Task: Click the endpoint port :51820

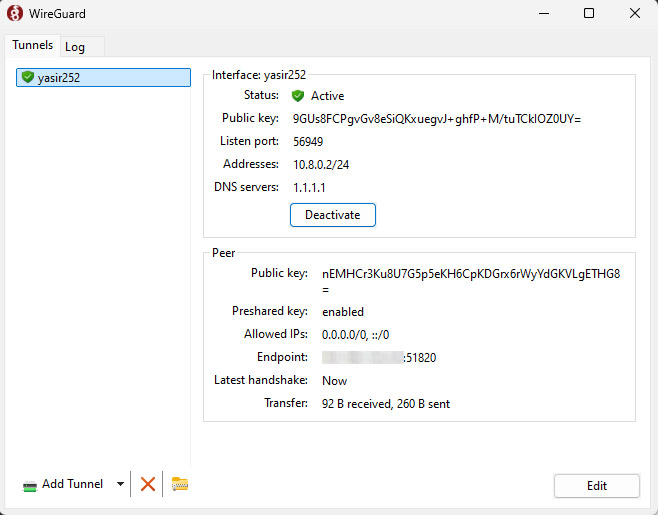Action: pyautogui.click(x=420, y=358)
